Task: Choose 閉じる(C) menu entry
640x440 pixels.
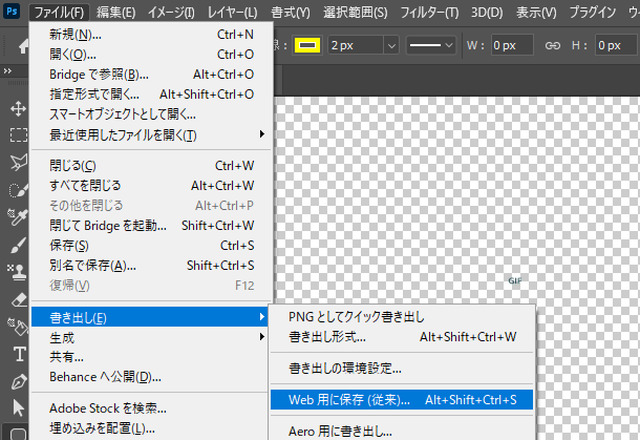Action: (151, 166)
